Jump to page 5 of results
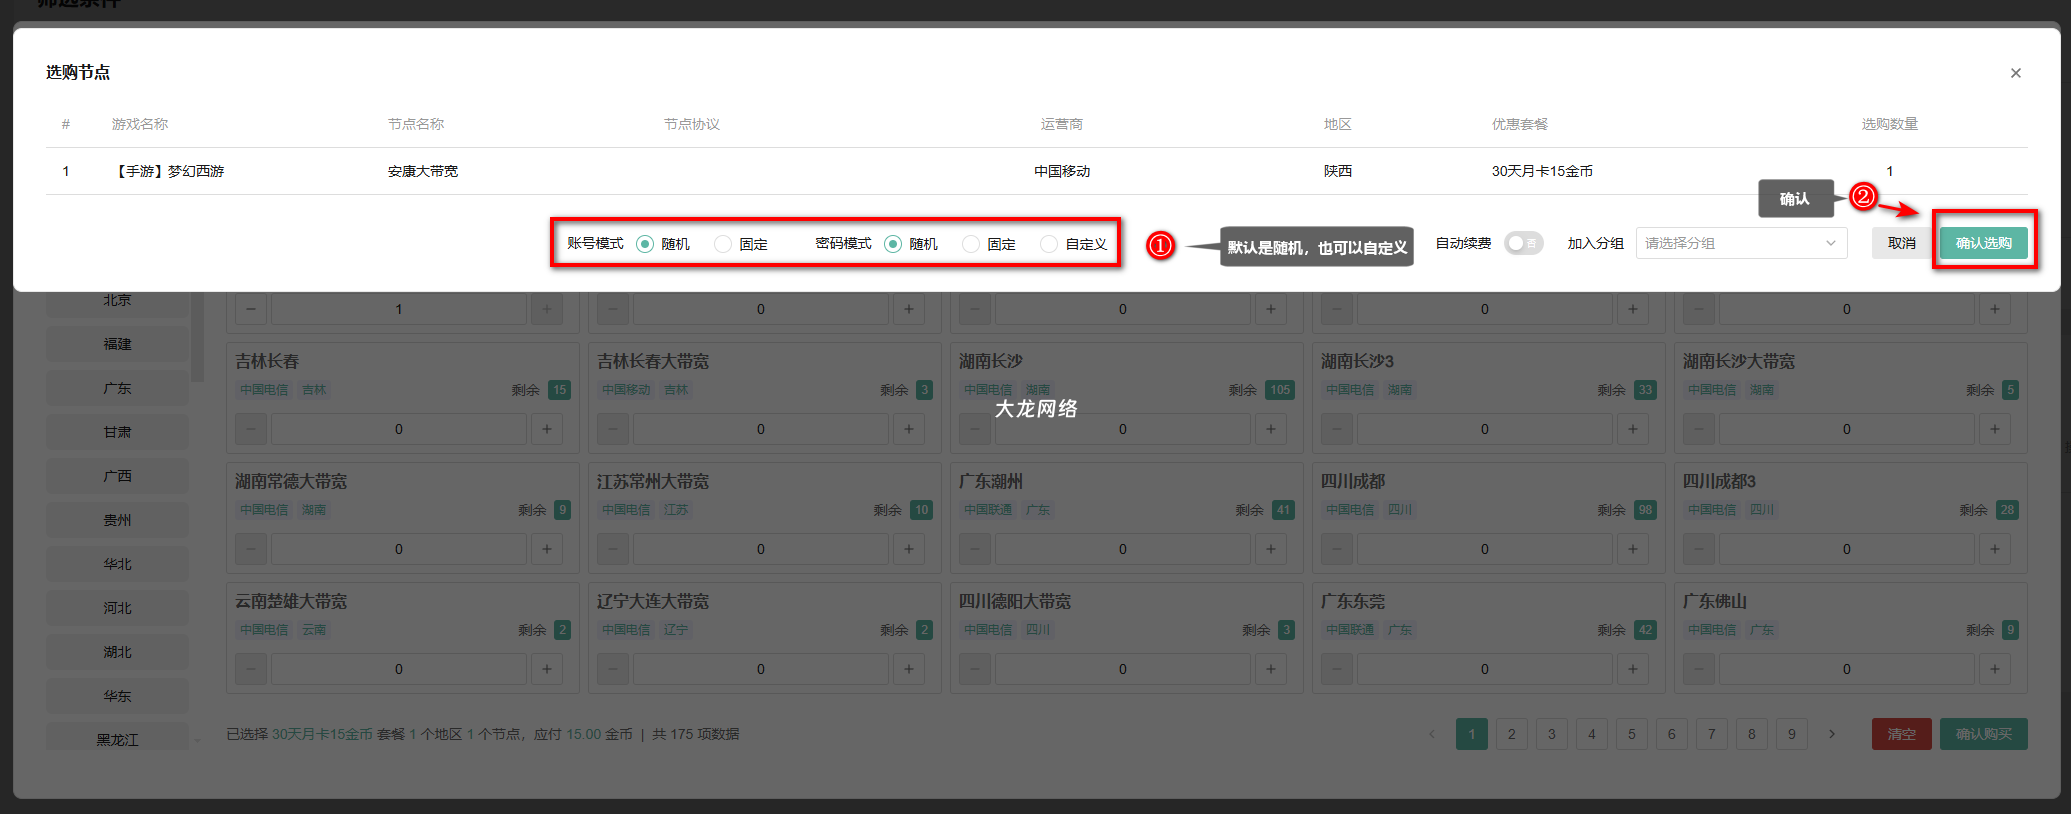This screenshot has height=814, width=2071. click(x=1631, y=734)
